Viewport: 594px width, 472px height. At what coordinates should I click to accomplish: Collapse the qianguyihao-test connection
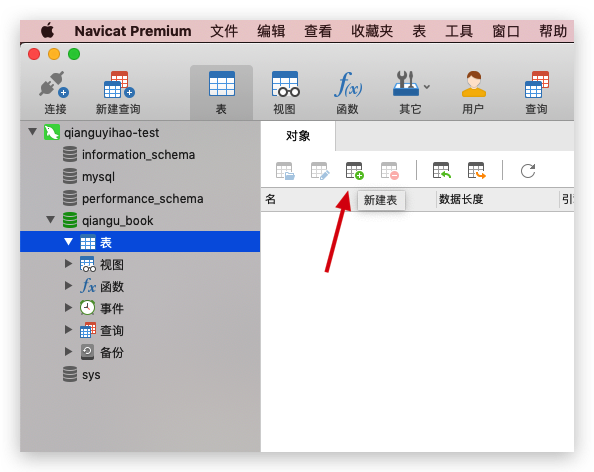tap(33, 132)
